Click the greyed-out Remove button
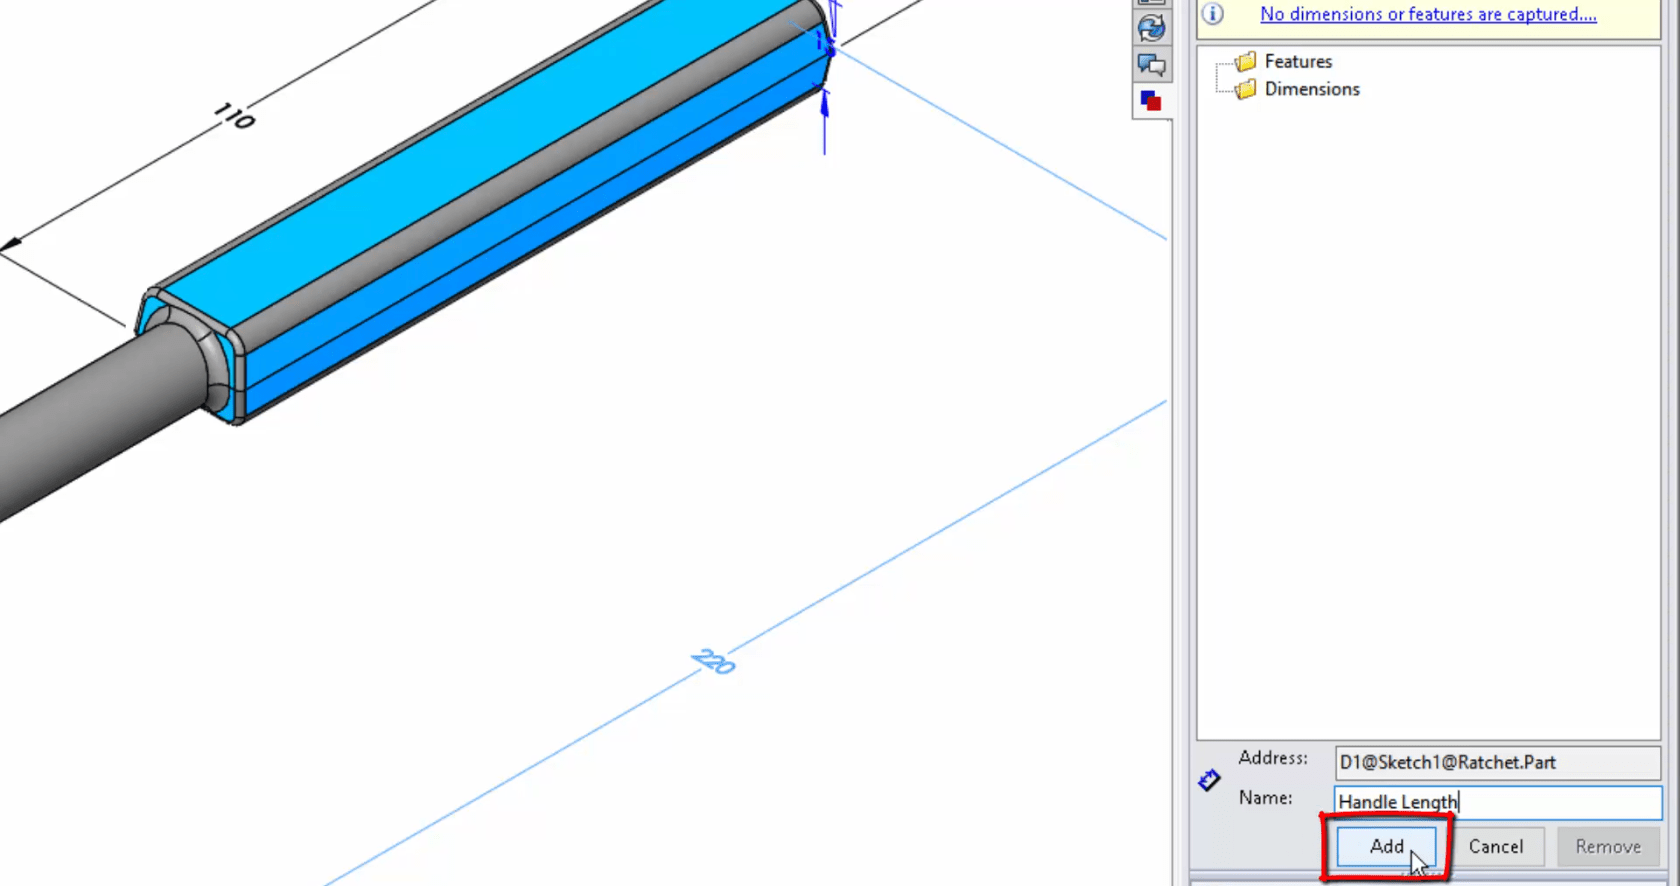The image size is (1680, 886). tap(1607, 847)
